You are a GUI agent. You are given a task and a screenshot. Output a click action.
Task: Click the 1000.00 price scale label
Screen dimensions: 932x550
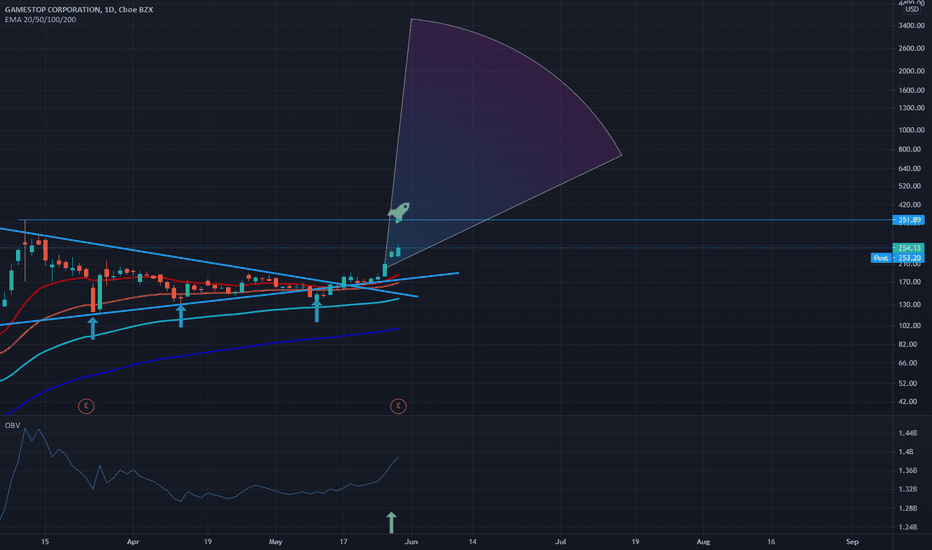pos(912,130)
